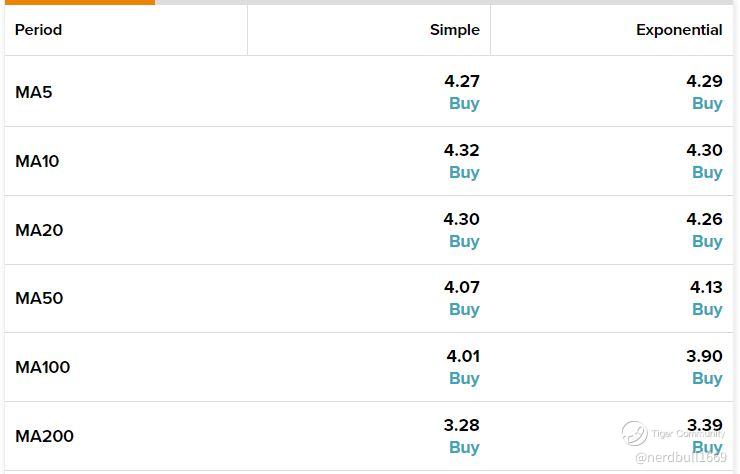740x474 pixels.
Task: Click Buy under MA50 Simple 4.07
Action: click(x=464, y=309)
